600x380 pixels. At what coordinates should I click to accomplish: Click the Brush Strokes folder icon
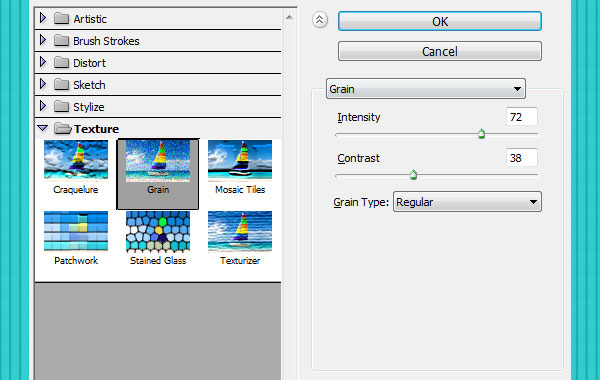pos(61,41)
